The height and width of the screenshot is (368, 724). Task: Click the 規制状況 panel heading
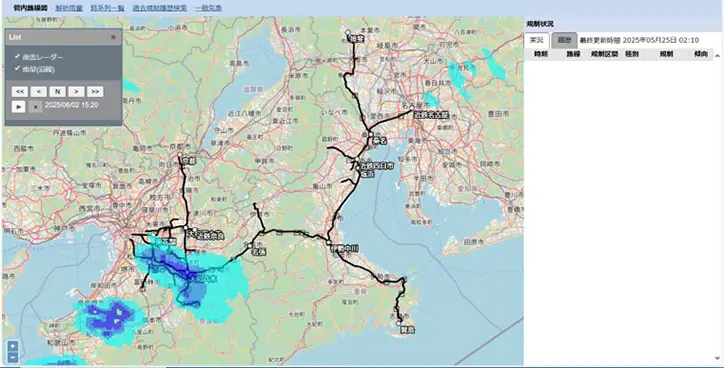tap(540, 24)
